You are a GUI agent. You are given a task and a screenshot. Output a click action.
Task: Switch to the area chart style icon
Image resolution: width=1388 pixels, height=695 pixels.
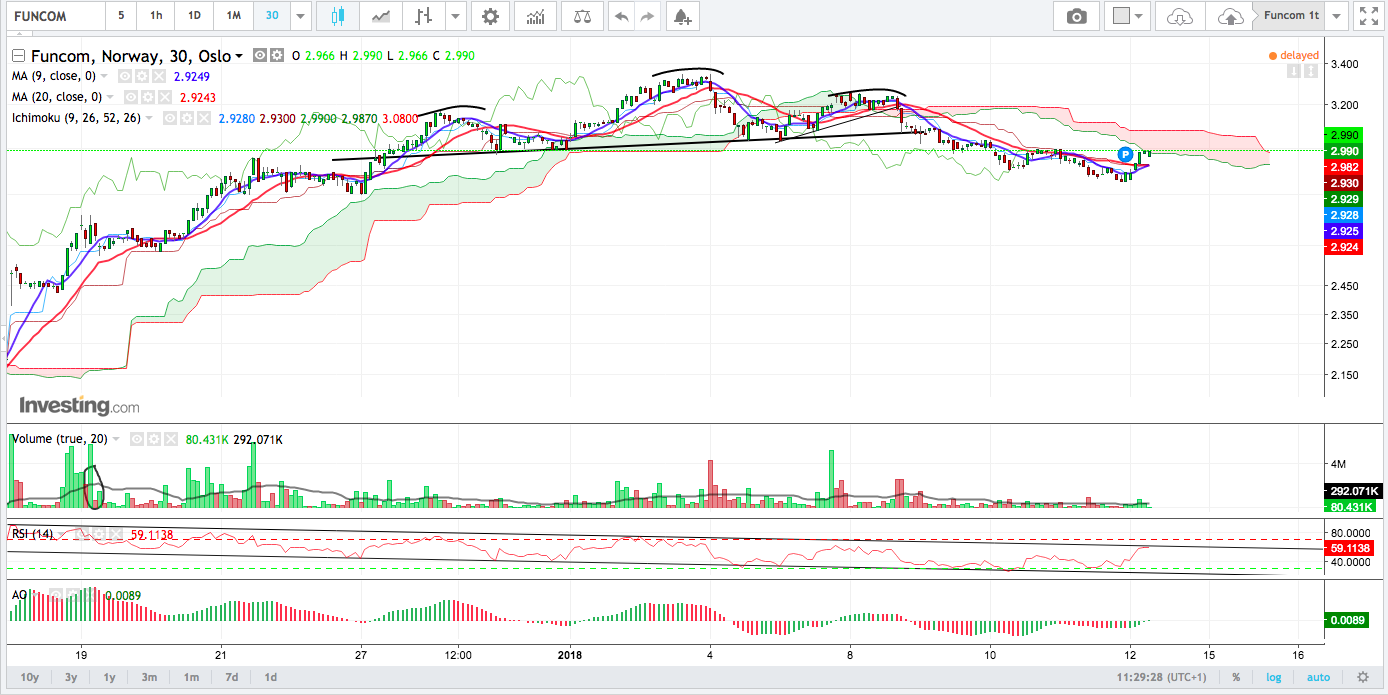pyautogui.click(x=380, y=16)
